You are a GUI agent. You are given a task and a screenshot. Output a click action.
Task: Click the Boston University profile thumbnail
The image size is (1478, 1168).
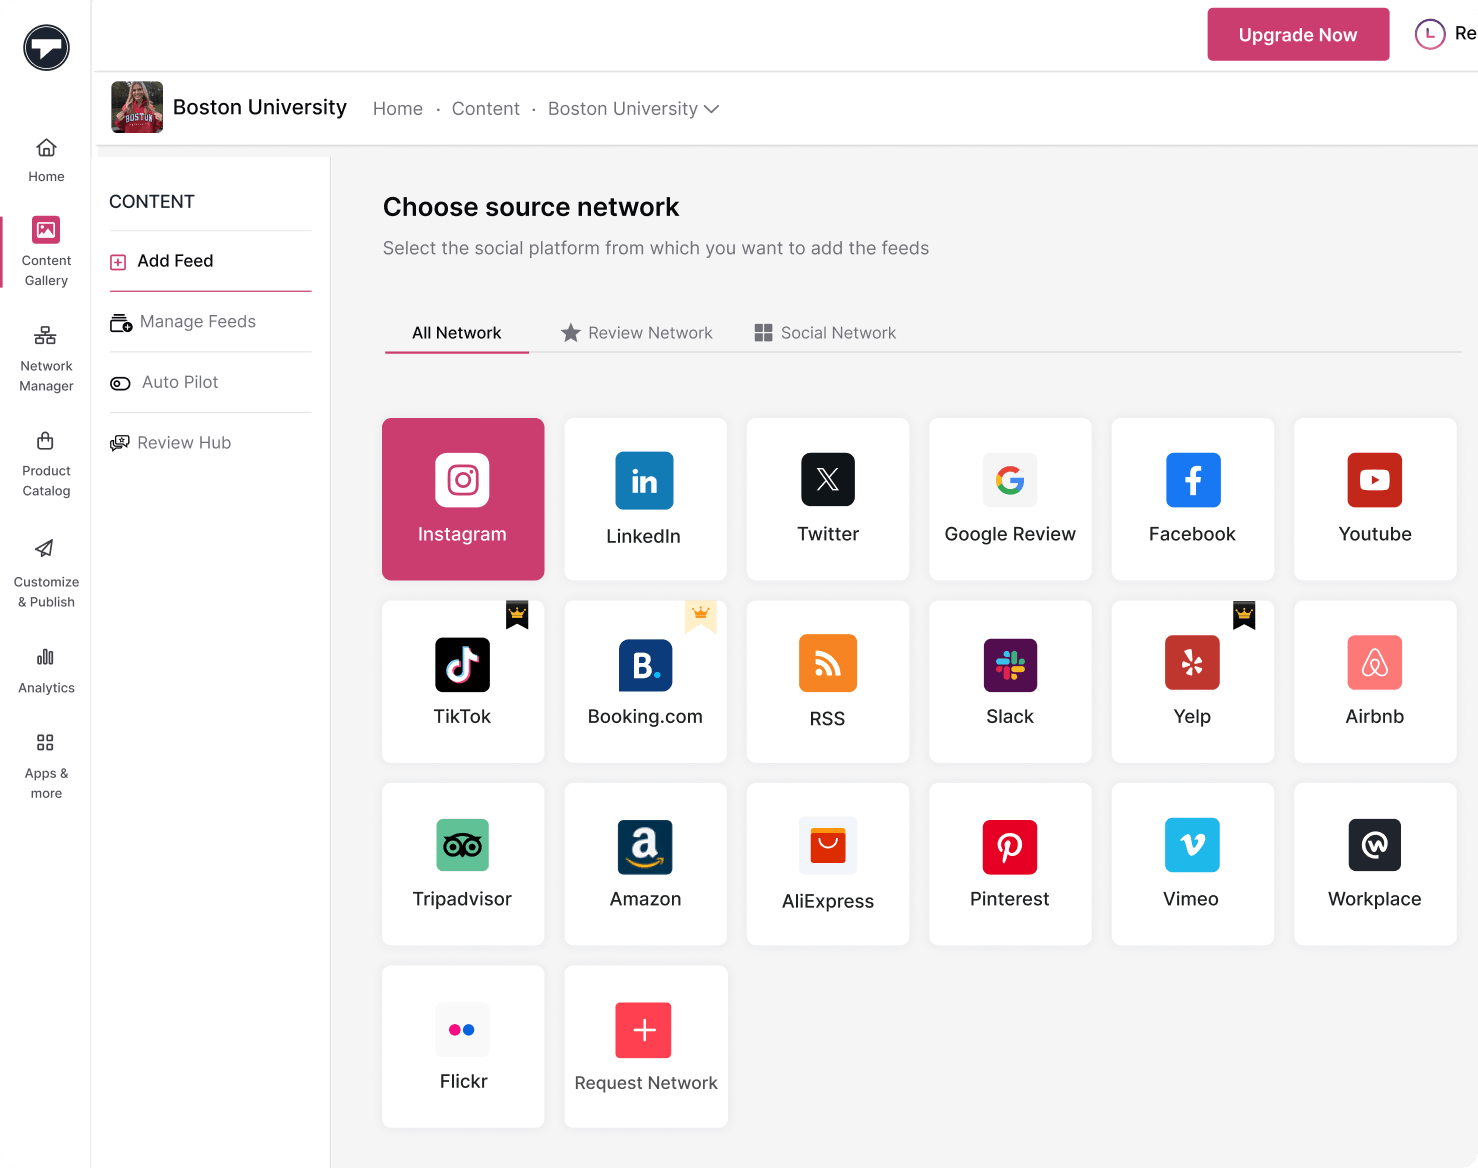(x=137, y=107)
